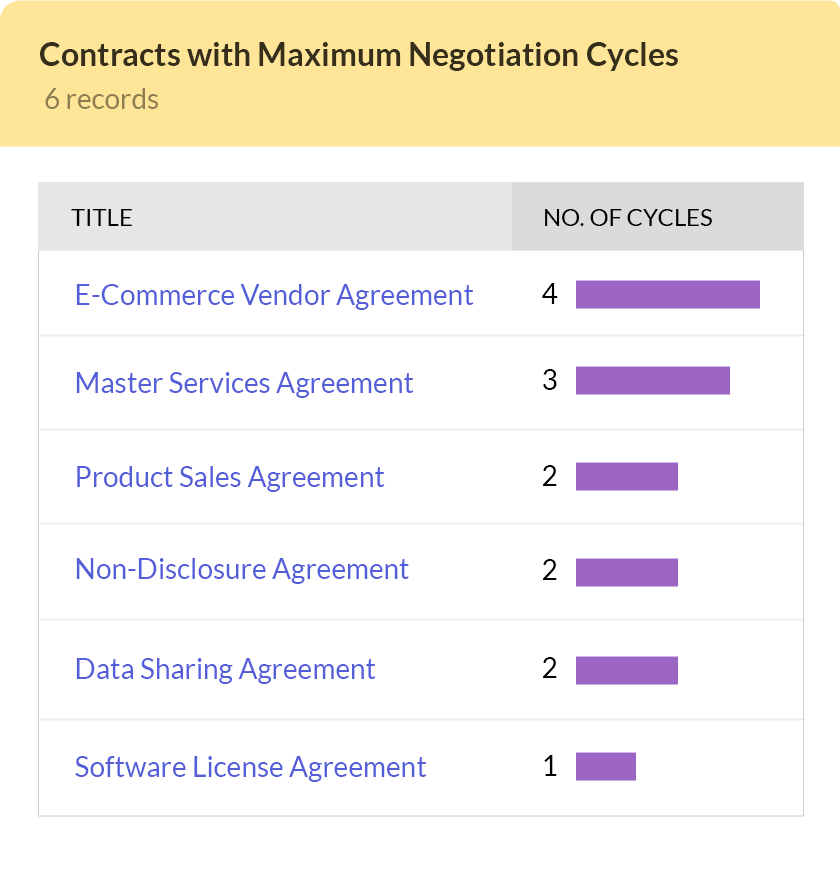This screenshot has height=869, width=840.
Task: Click the Software License Agreement link
Action: [x=250, y=767]
